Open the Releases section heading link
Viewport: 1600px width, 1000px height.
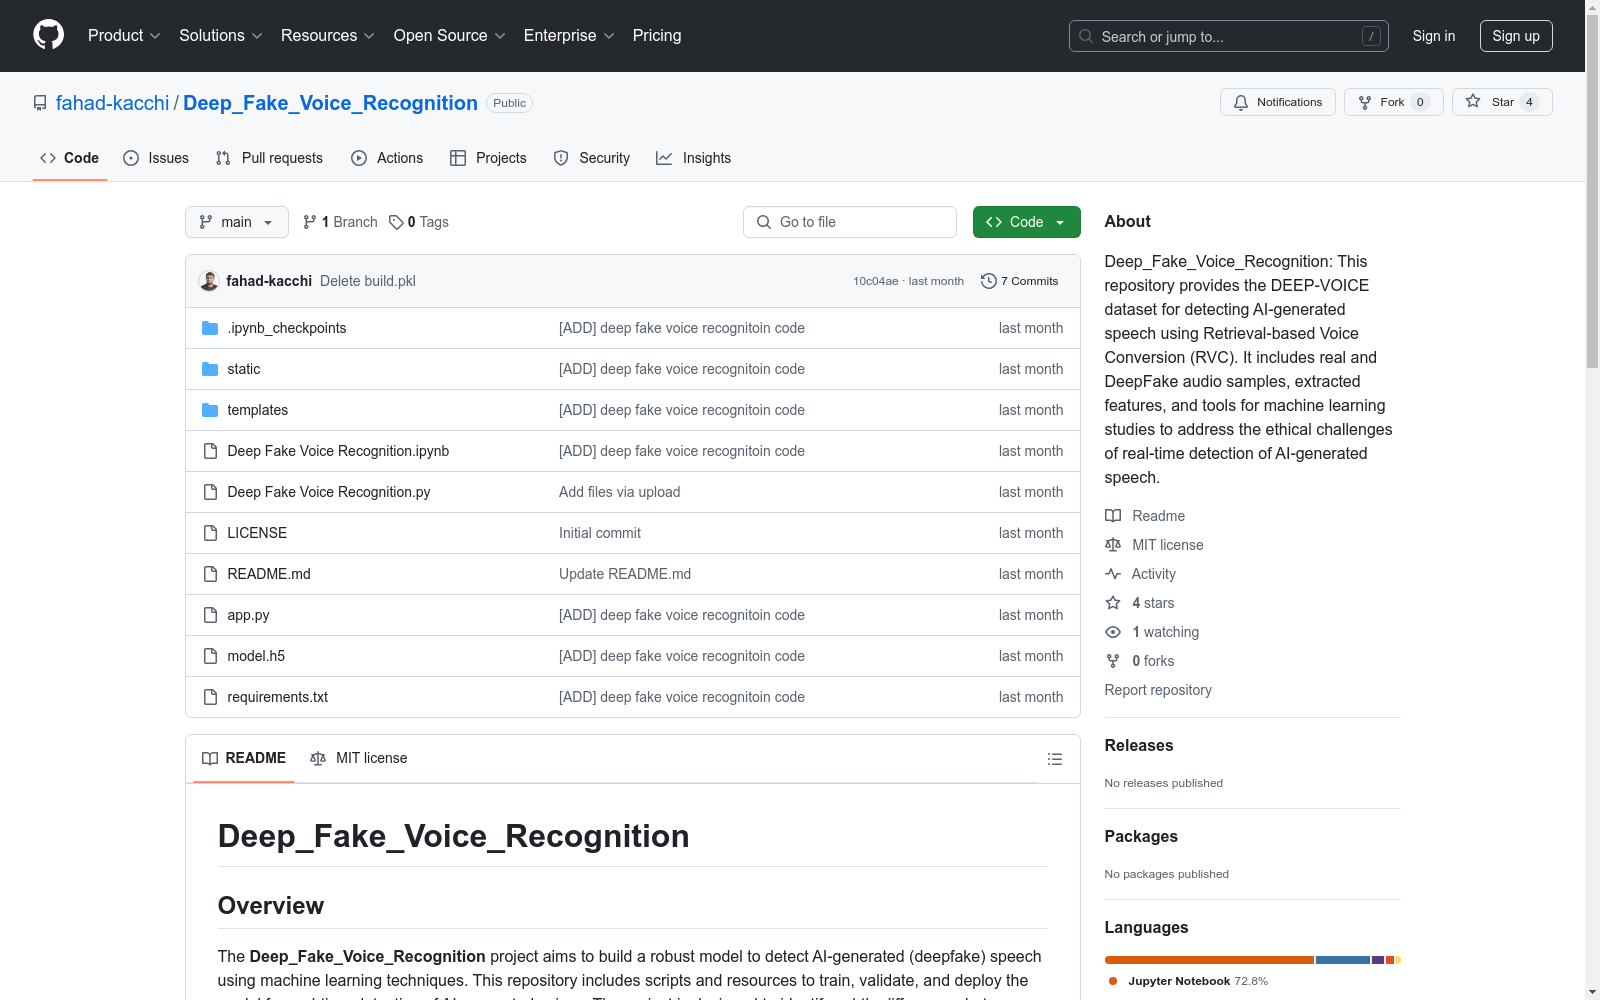tap(1139, 745)
